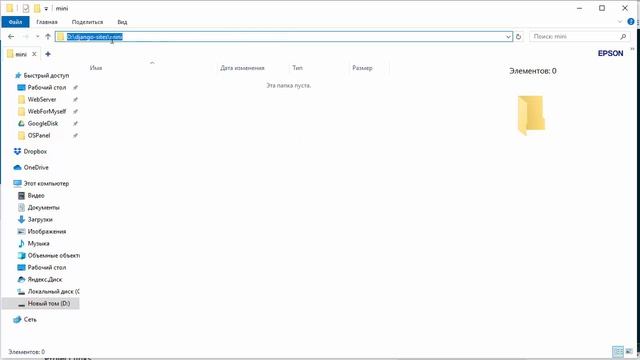The width and height of the screenshot is (640, 360).
Task: Open recent locations dropdown arrow
Action: pyautogui.click(x=38, y=37)
